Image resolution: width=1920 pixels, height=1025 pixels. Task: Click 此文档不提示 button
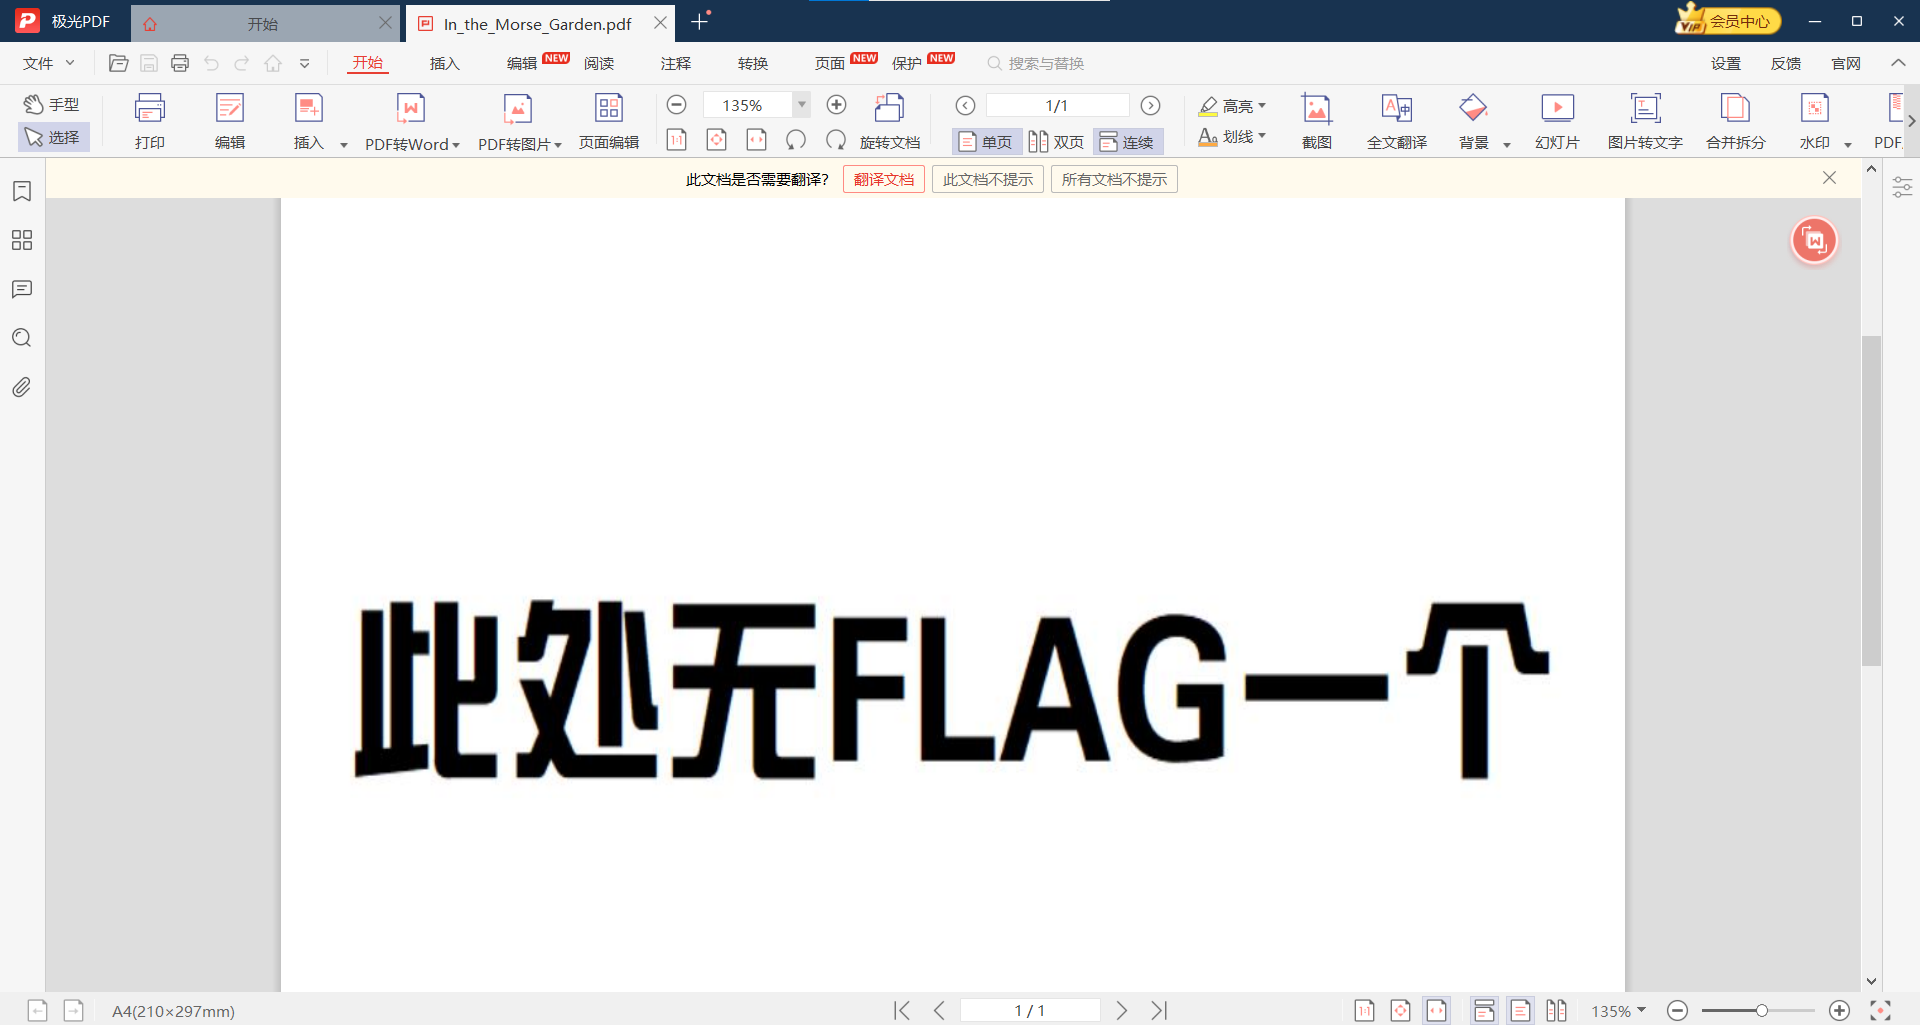tap(988, 179)
